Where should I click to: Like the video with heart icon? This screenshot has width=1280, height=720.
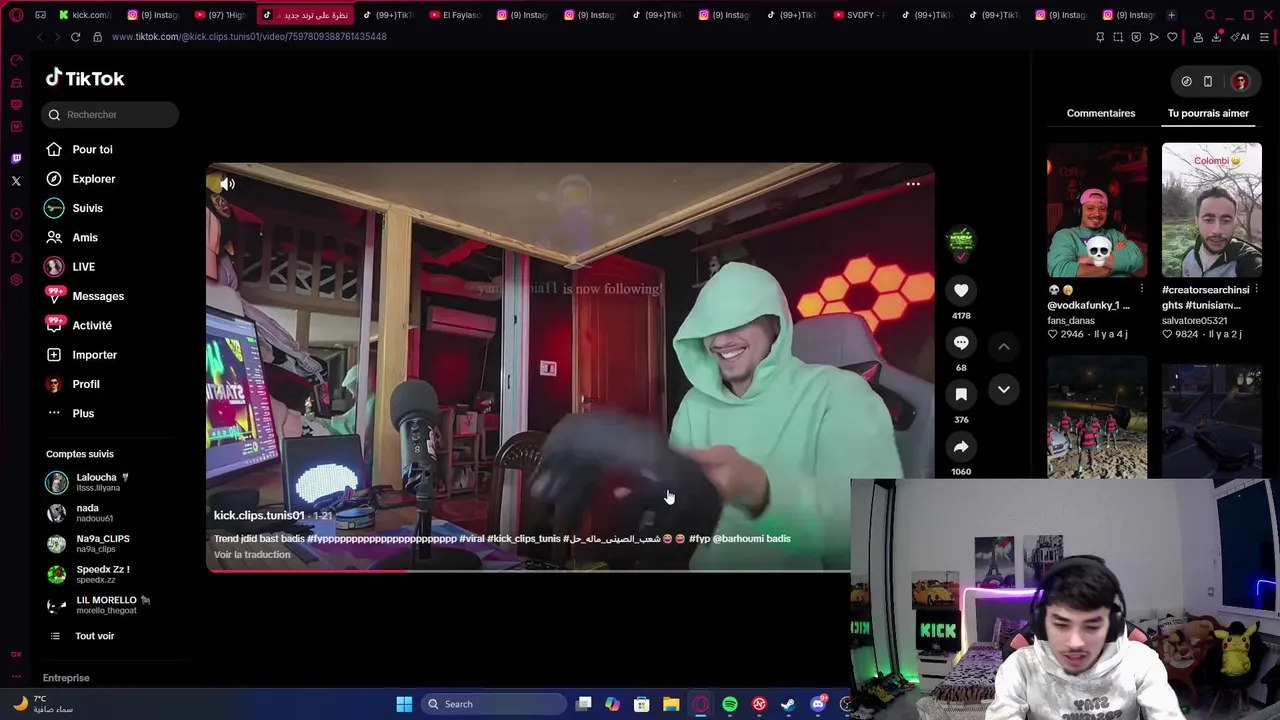pos(961,290)
